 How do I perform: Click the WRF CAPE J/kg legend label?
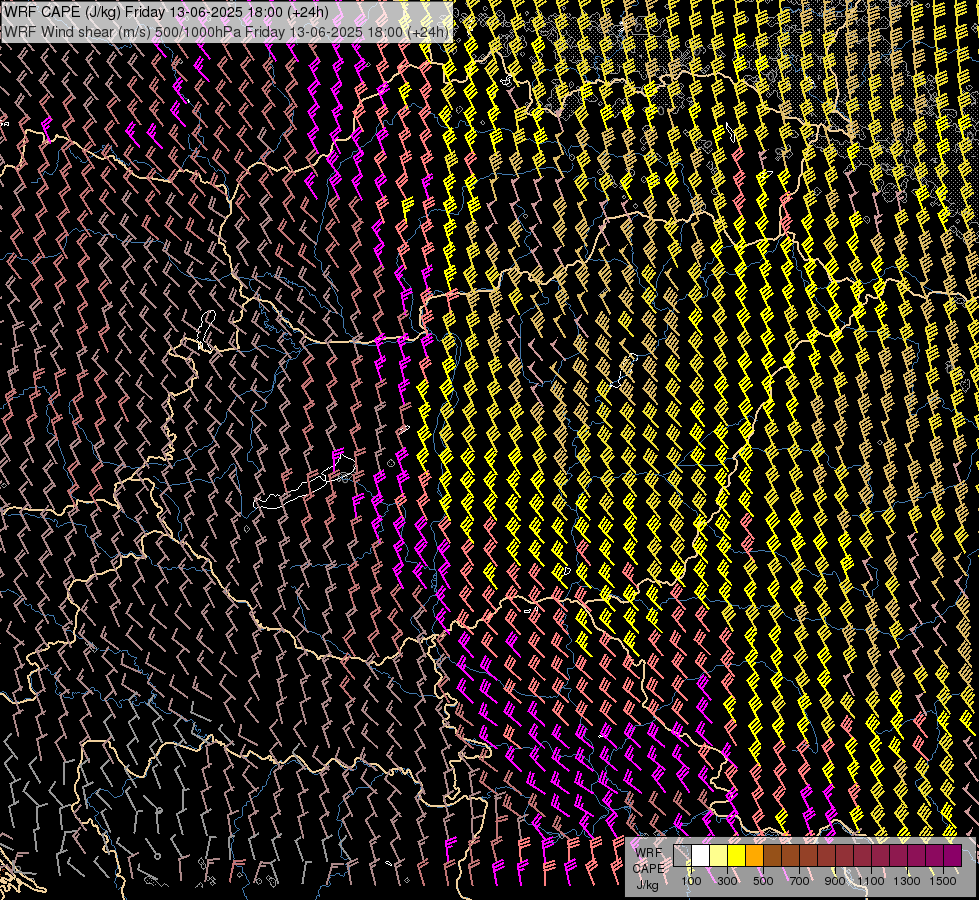point(648,868)
